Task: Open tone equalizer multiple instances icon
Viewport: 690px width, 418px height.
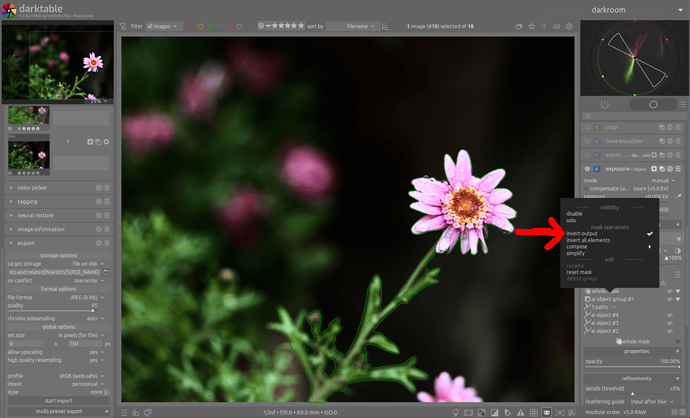Action: click(662, 141)
